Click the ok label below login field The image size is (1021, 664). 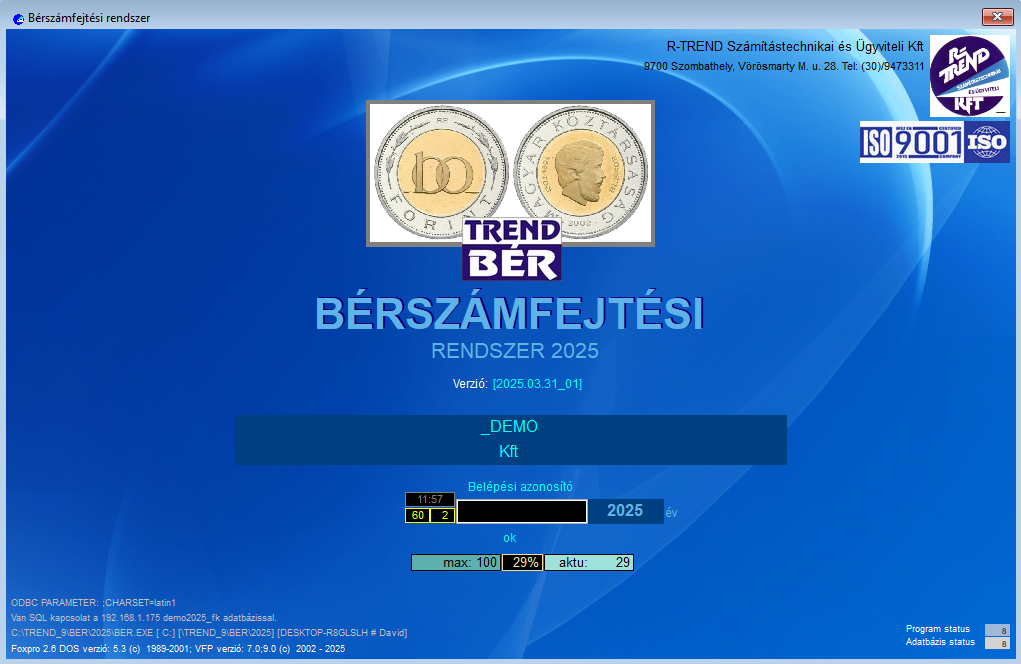(510, 538)
